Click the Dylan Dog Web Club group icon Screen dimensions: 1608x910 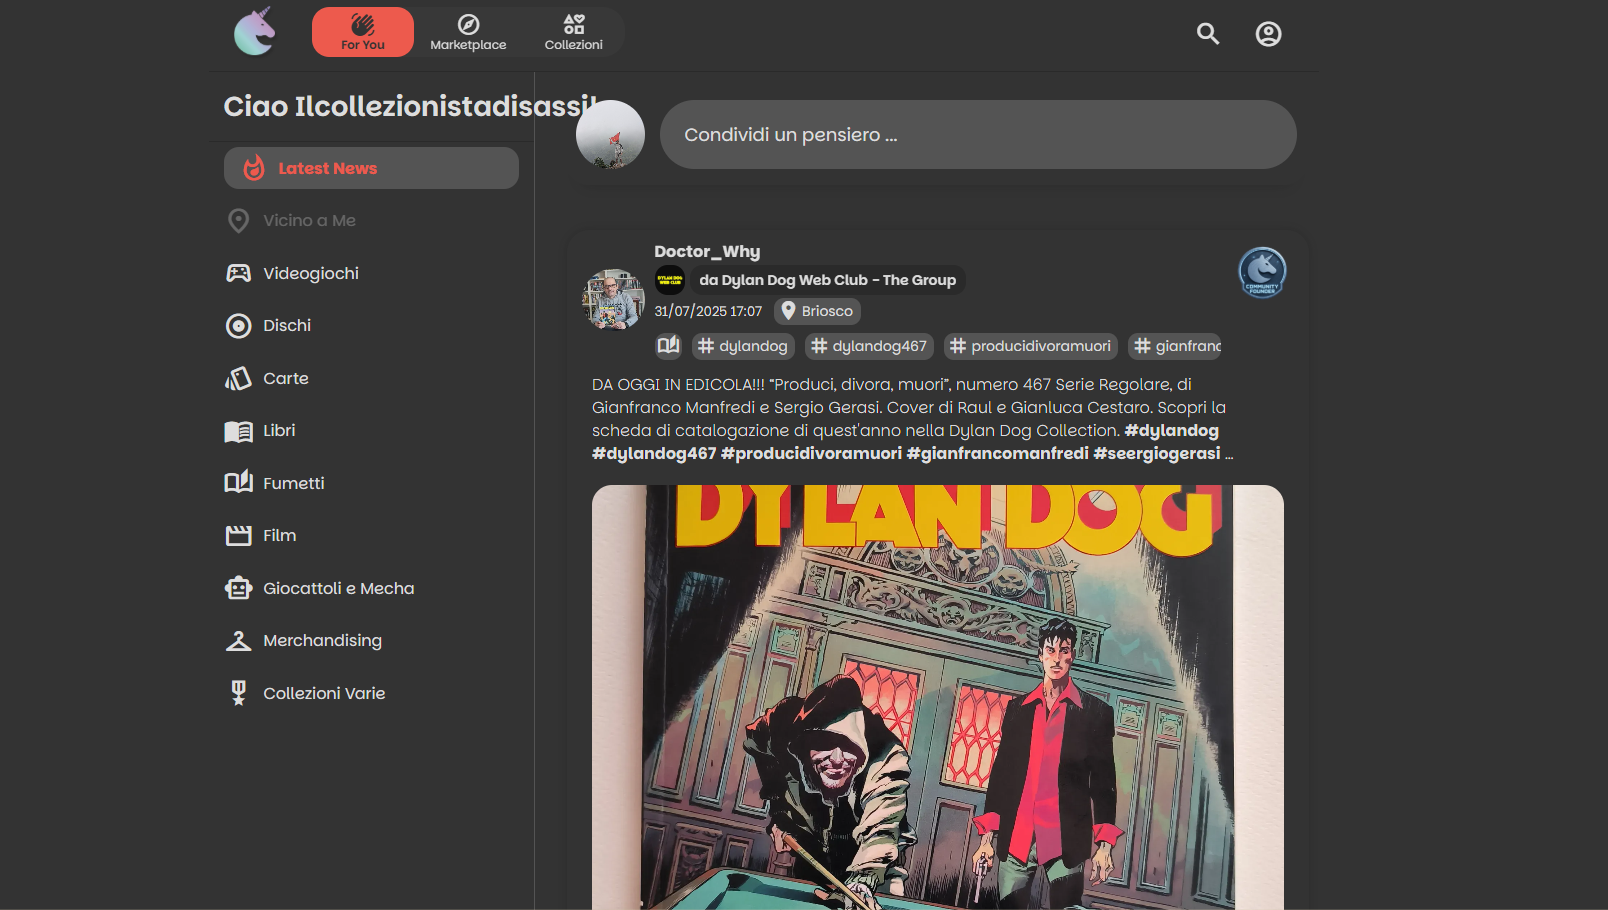click(x=669, y=280)
